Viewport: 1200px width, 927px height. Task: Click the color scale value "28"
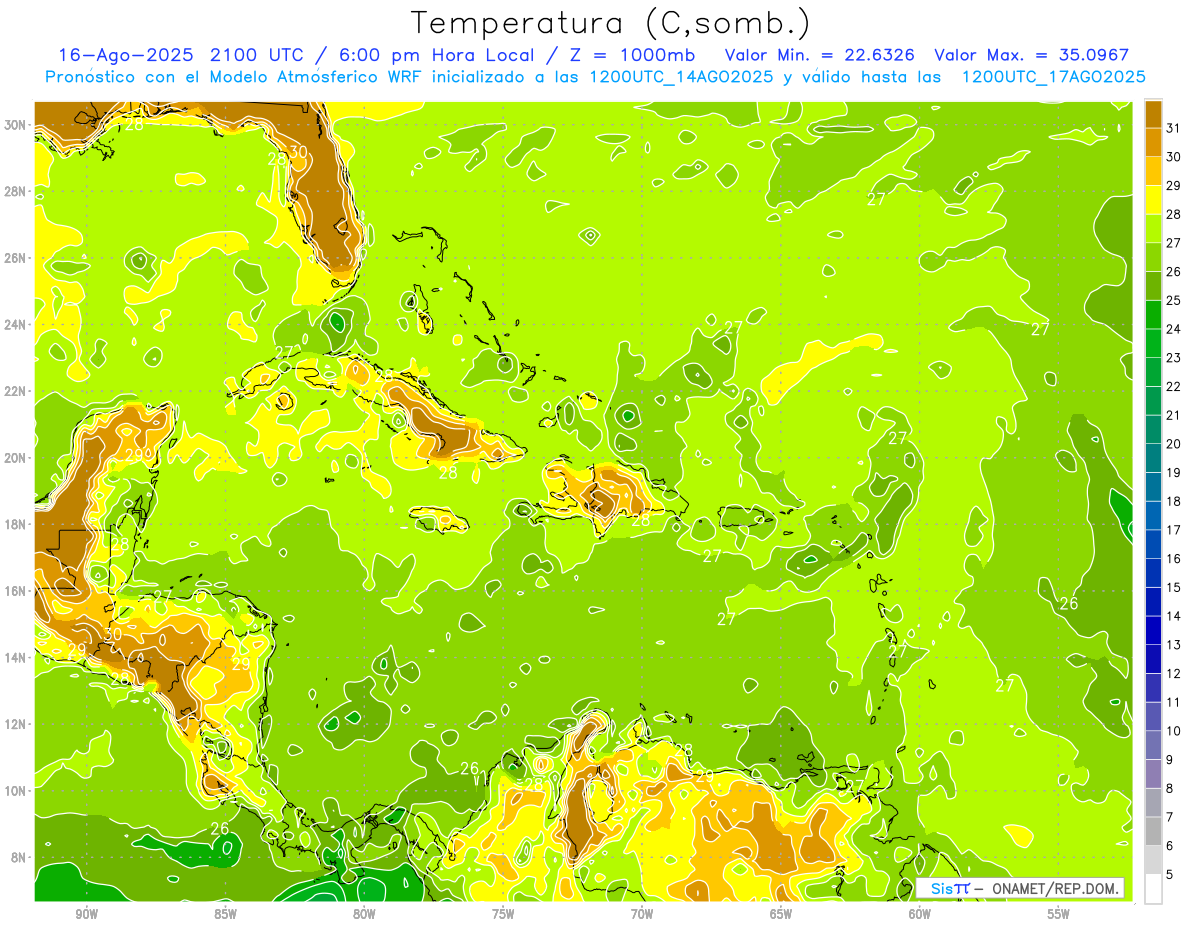1174,213
